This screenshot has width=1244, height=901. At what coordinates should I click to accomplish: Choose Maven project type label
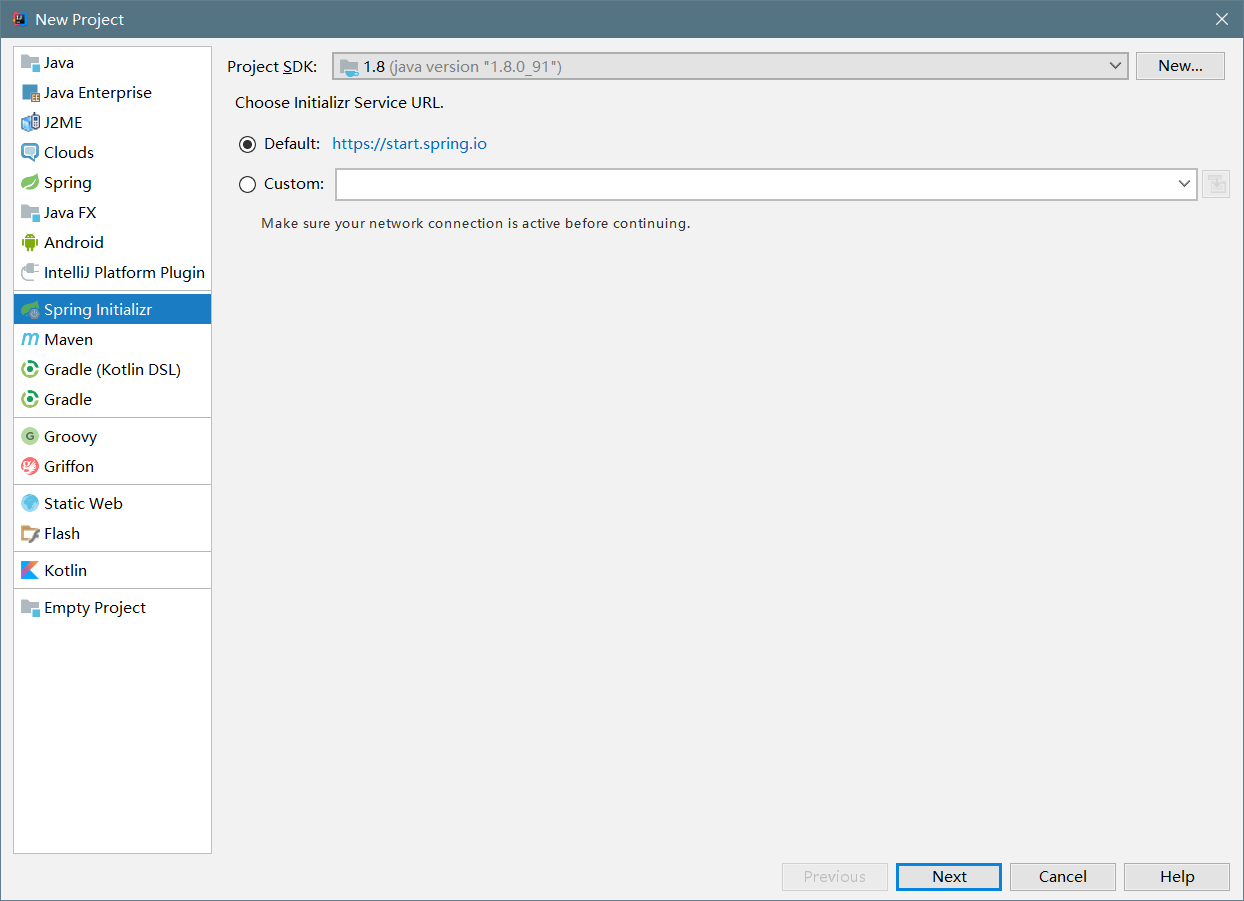(x=68, y=340)
